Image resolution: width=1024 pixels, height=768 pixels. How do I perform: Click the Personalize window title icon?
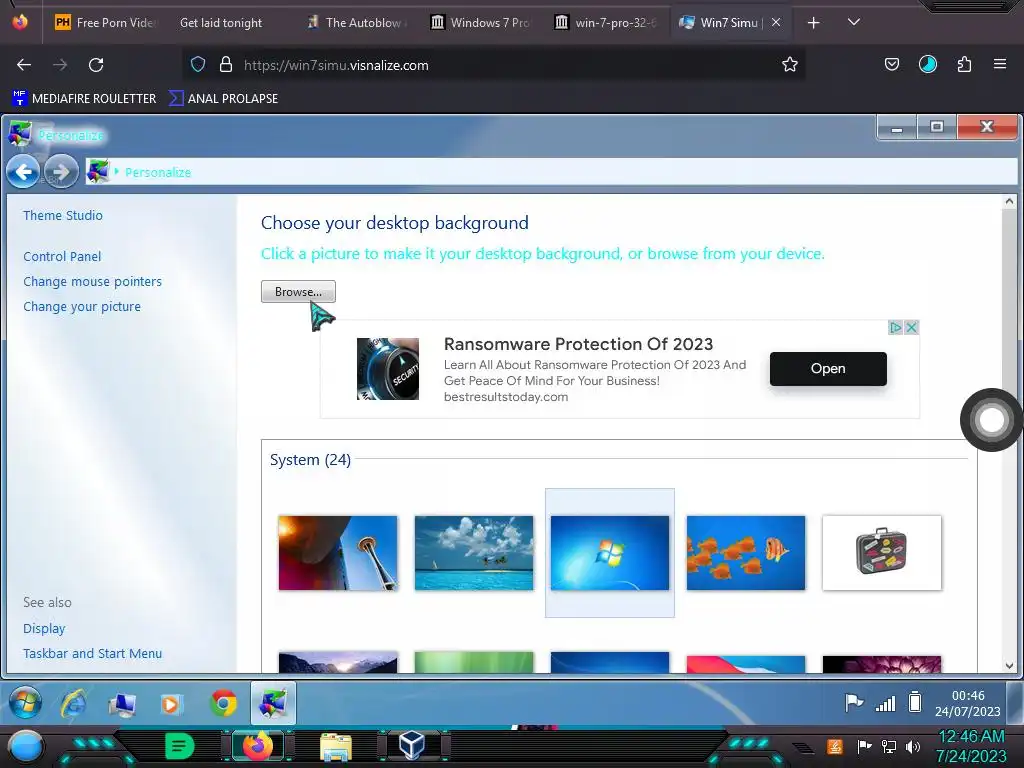20,134
